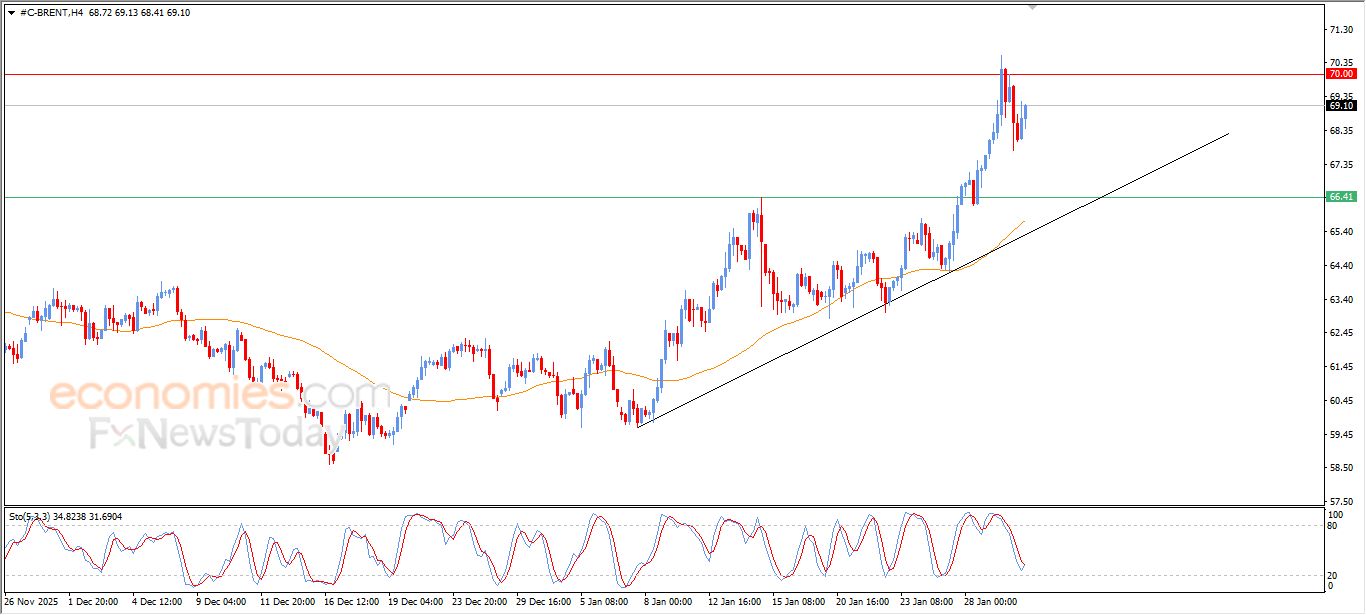Click the 28 Jan 00:00 time label
1366x615 pixels.
pyautogui.click(x=990, y=602)
